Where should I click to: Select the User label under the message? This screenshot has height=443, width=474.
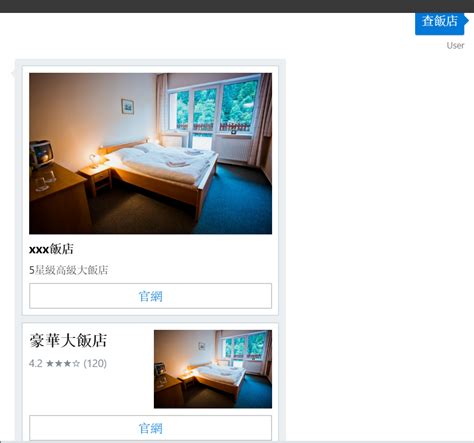pos(455,46)
